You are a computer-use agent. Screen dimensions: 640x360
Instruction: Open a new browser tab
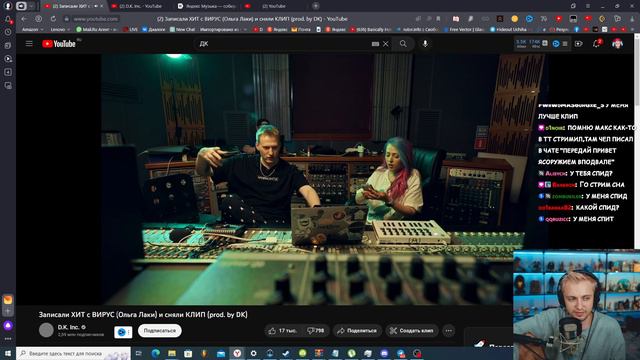click(x=316, y=6)
